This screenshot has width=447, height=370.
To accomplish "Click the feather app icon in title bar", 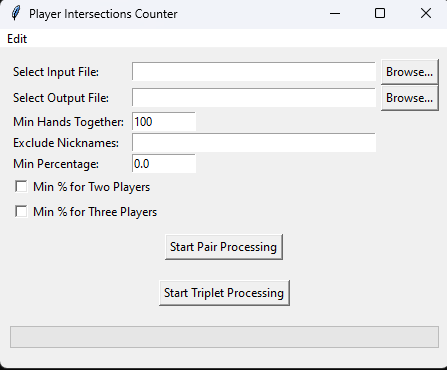I will pyautogui.click(x=15, y=14).
